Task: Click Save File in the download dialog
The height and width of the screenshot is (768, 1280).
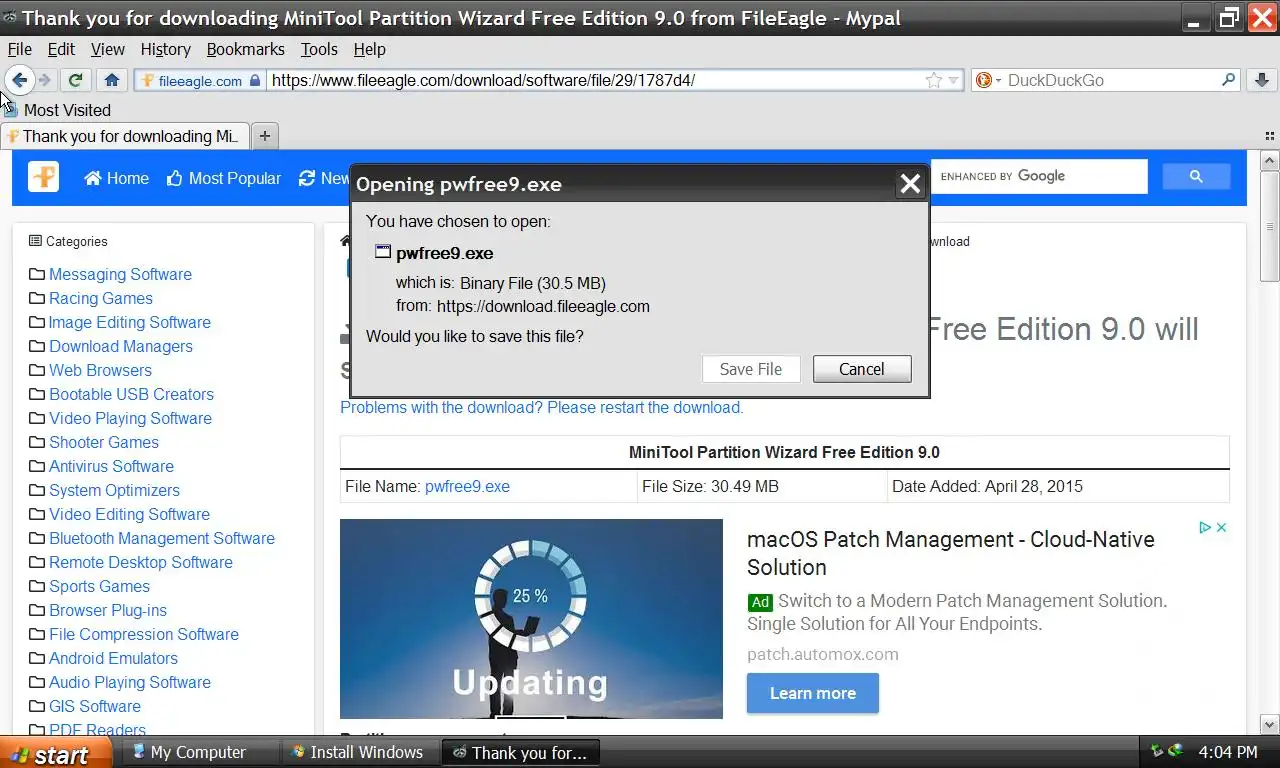Action: [x=751, y=369]
